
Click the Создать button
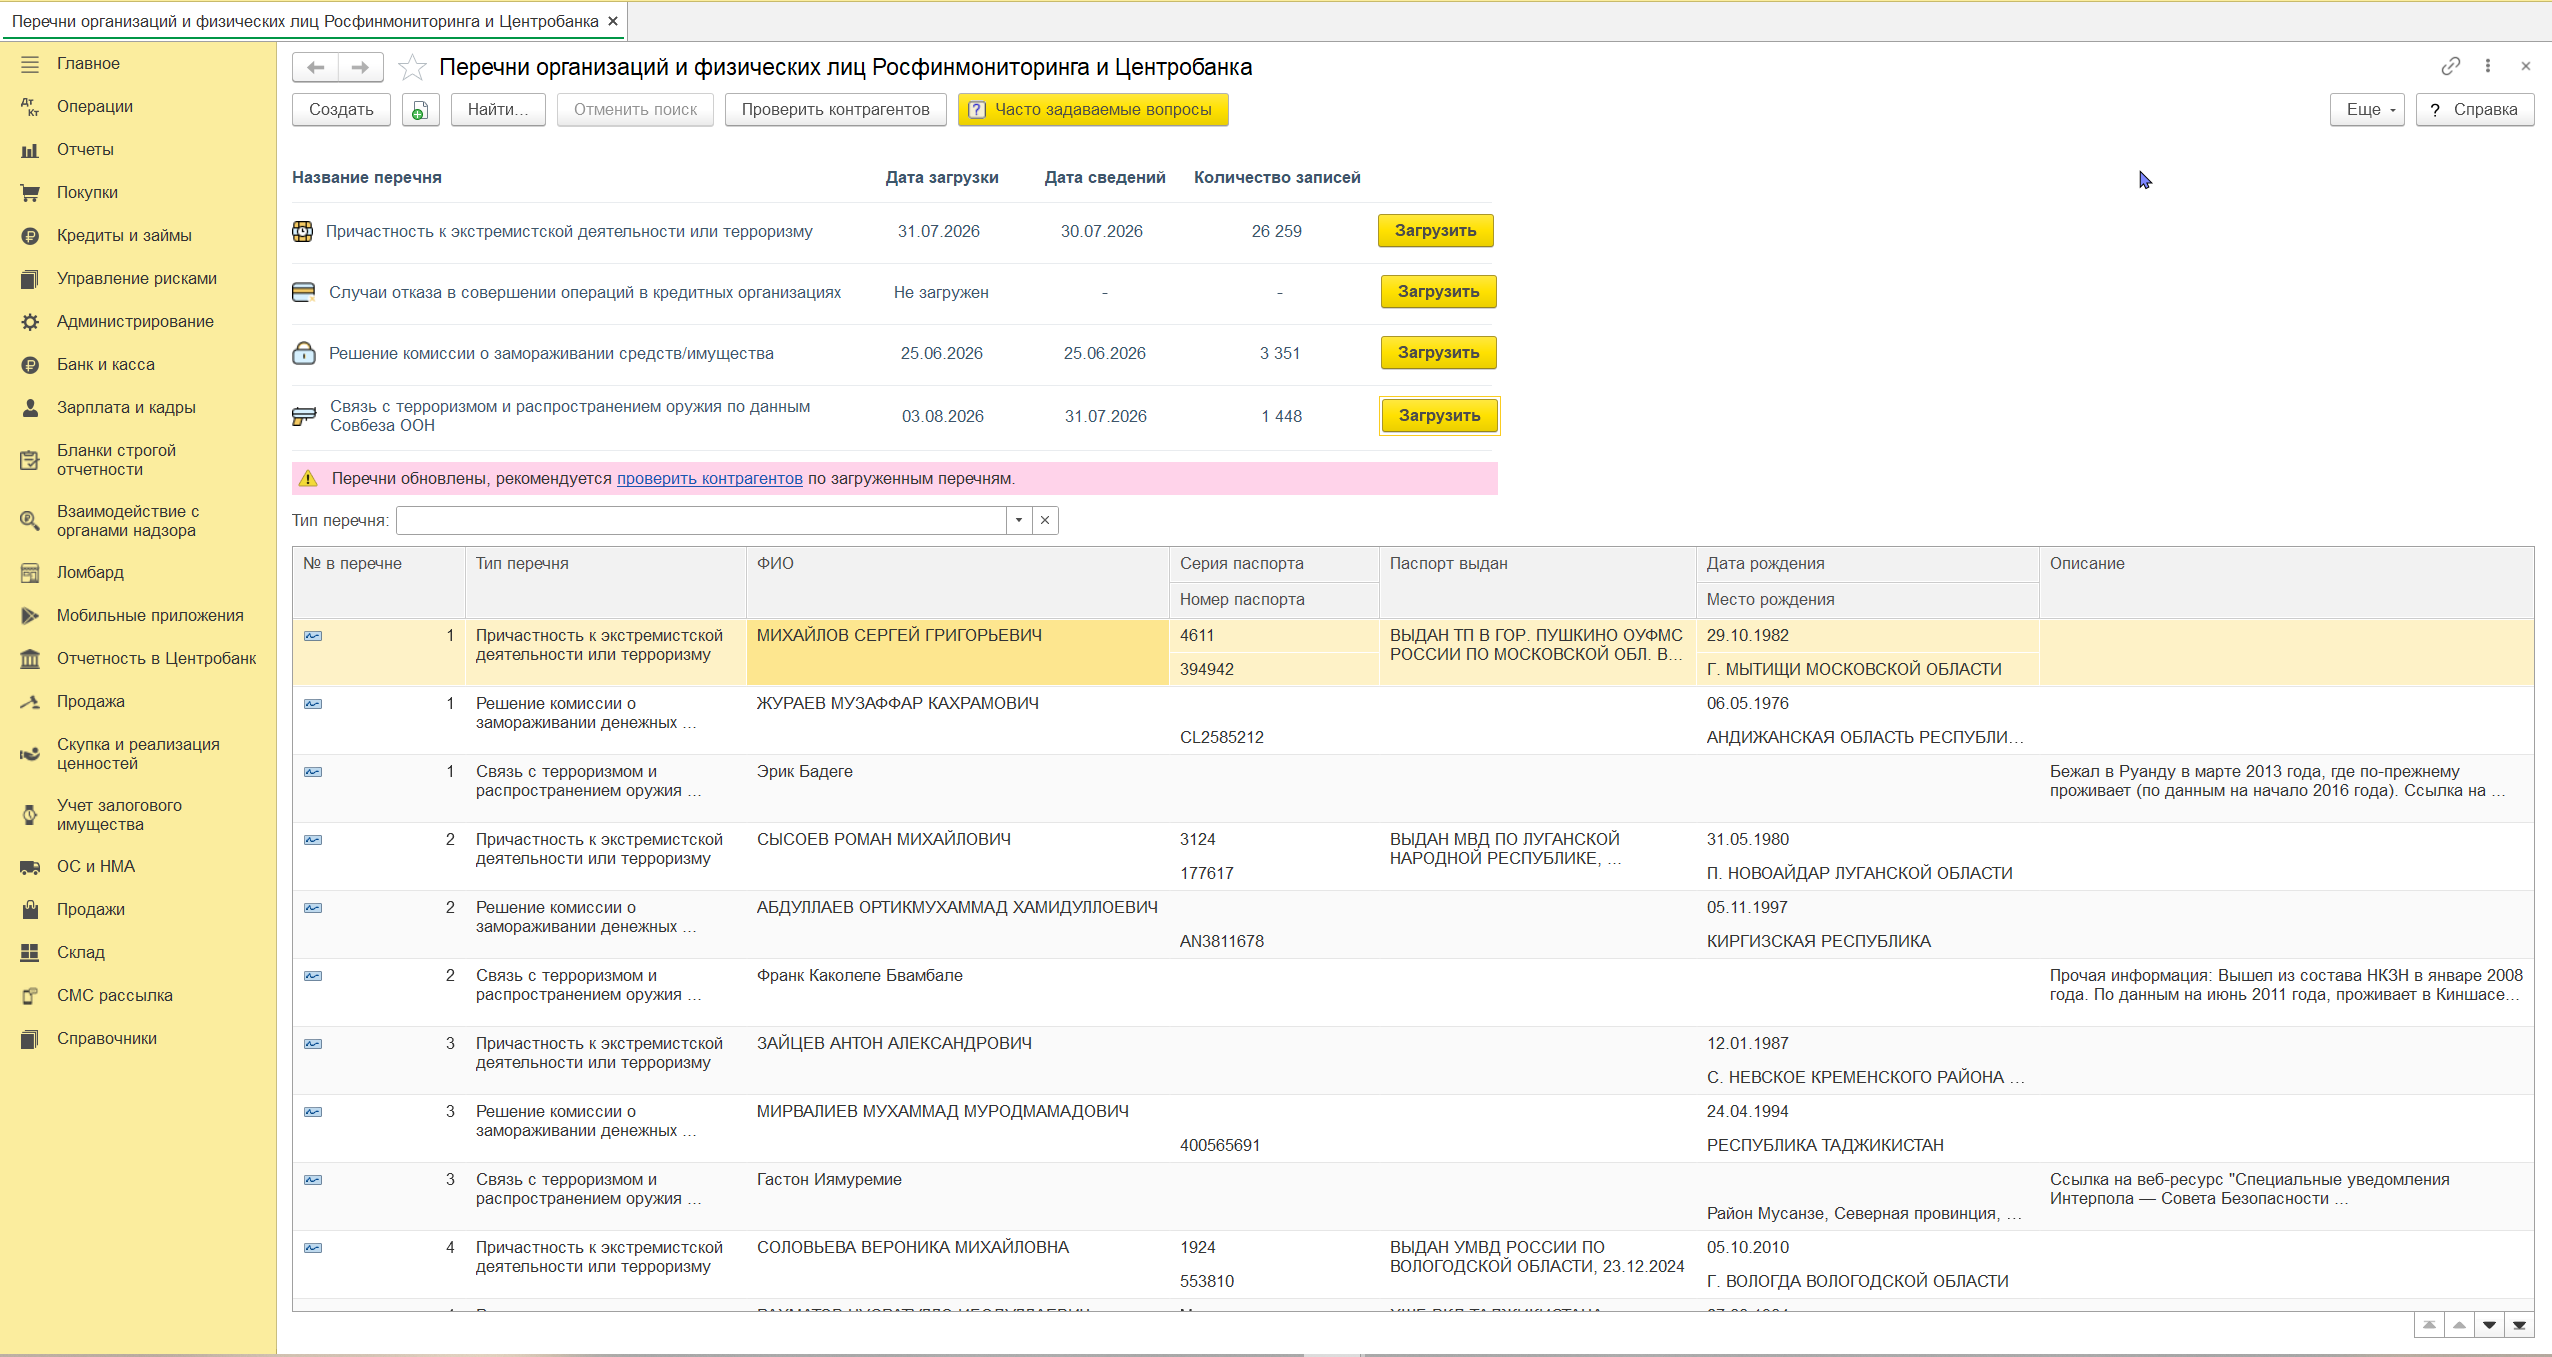click(341, 110)
